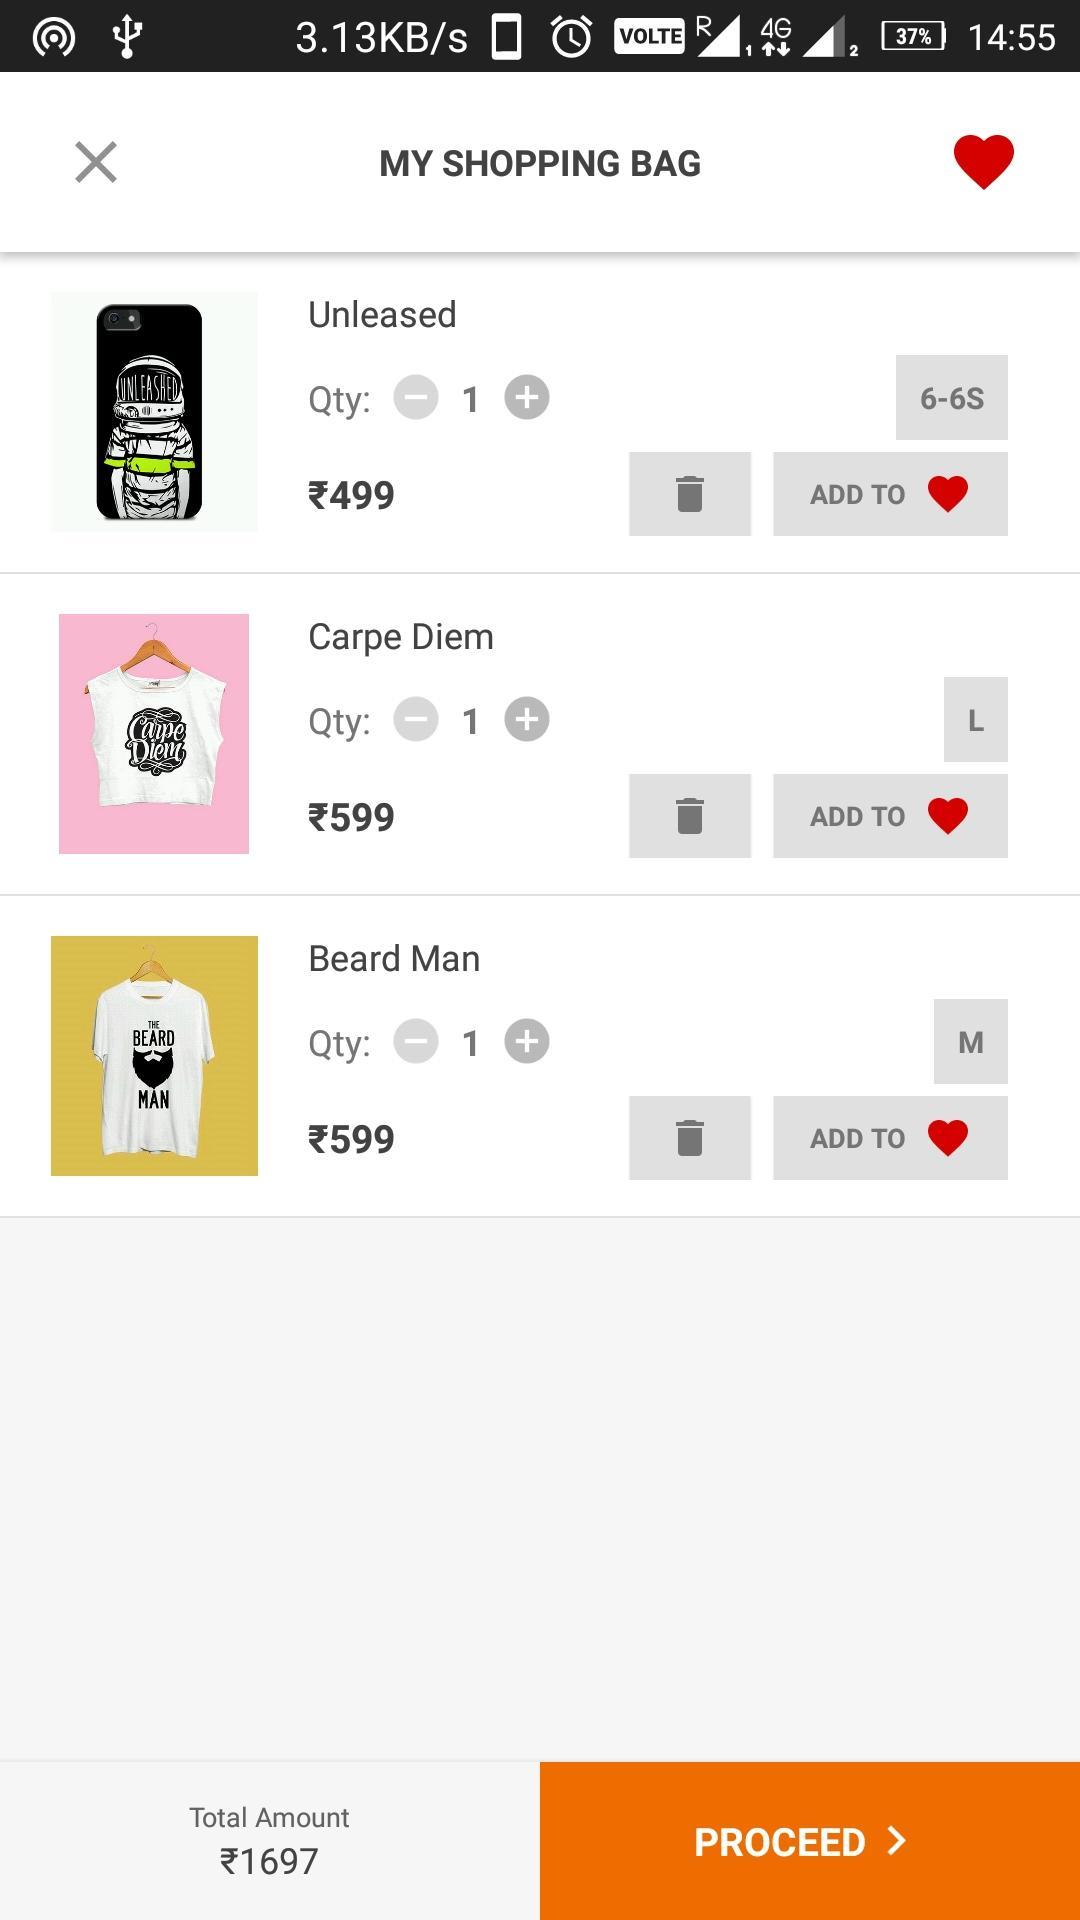
Task: Increase Beard Man quantity with plus
Action: tap(527, 1042)
